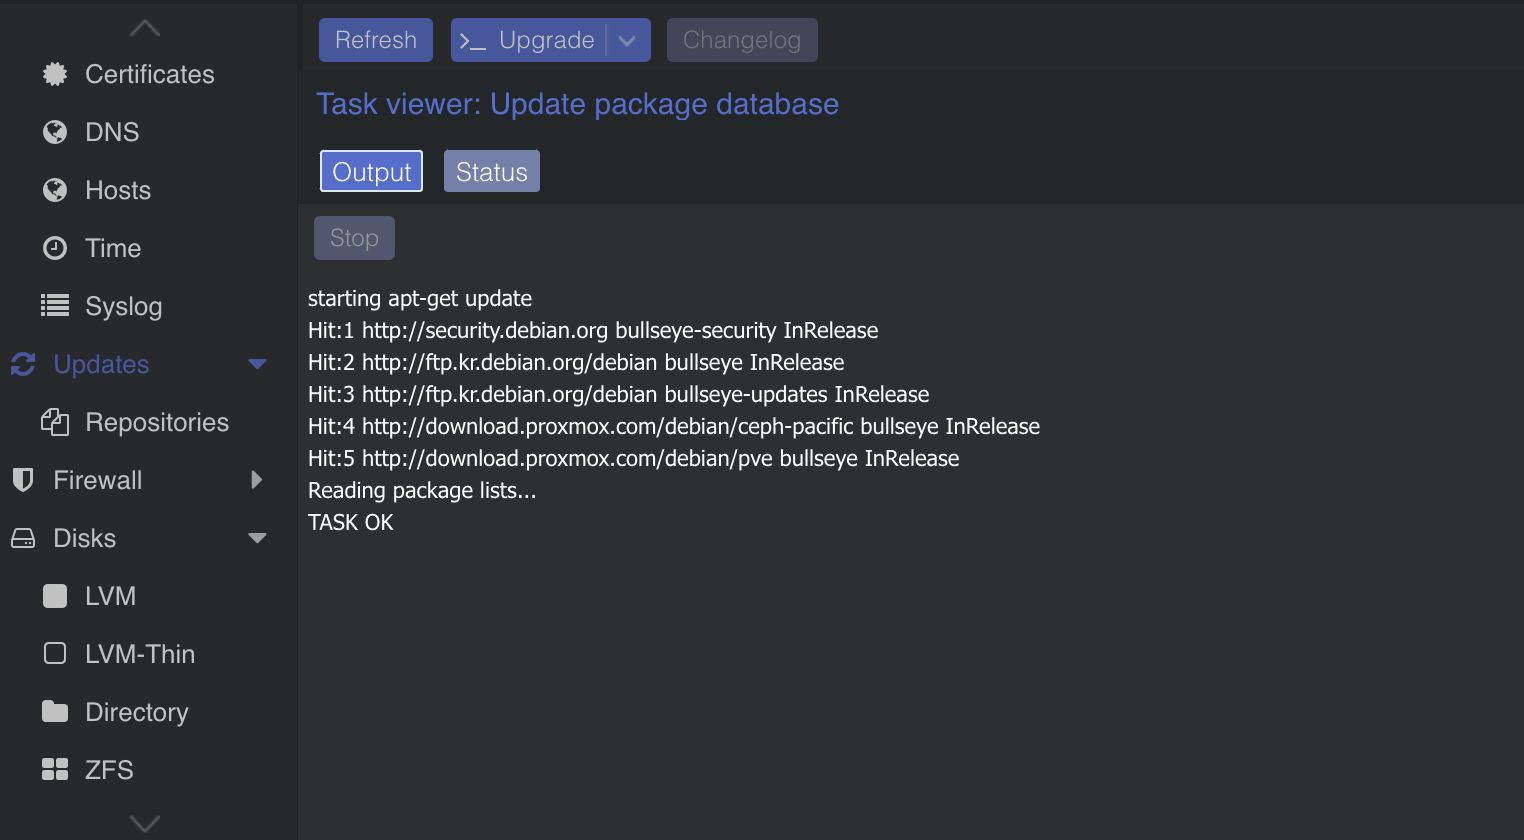Click the Hit:5 proxmox pve log line

(634, 458)
